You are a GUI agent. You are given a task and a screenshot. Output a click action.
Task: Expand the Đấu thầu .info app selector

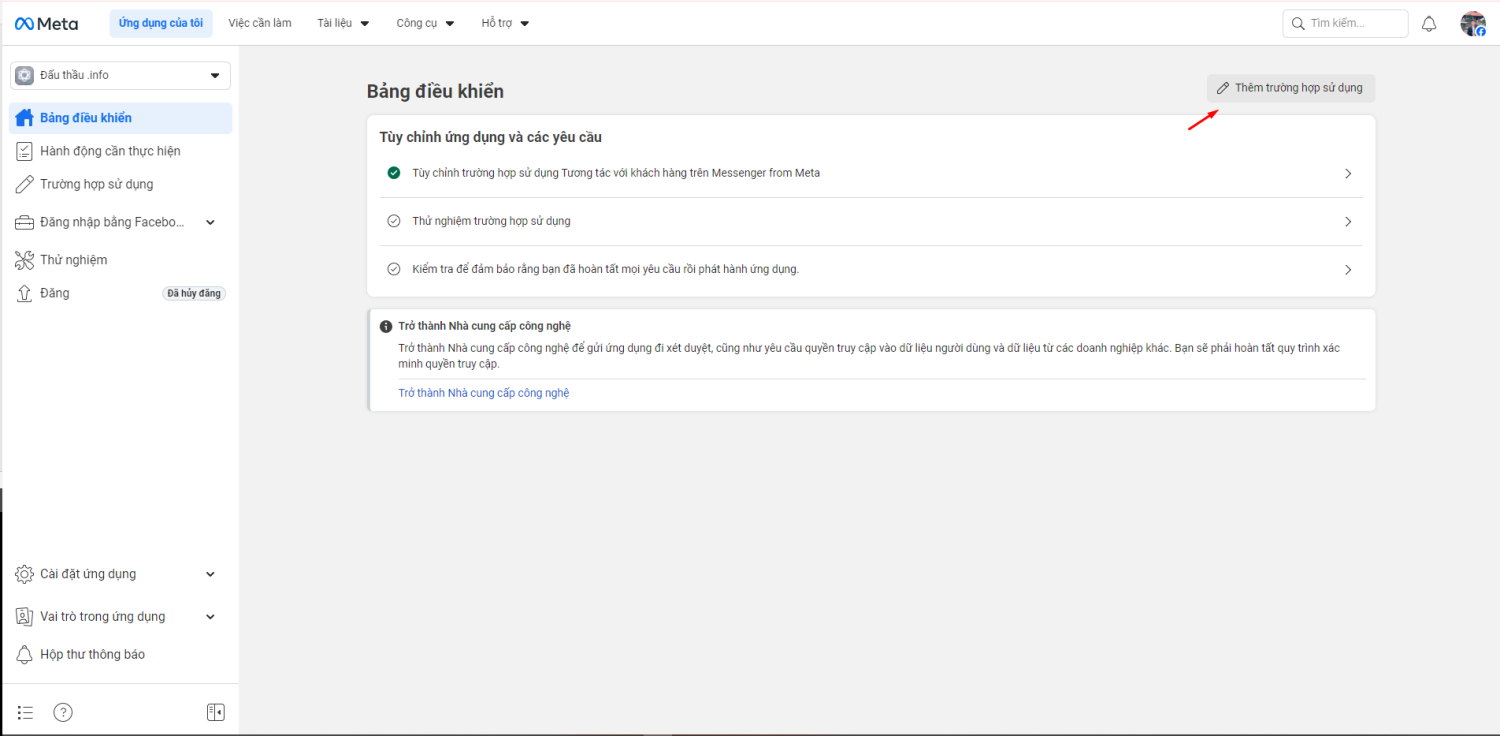click(120, 75)
